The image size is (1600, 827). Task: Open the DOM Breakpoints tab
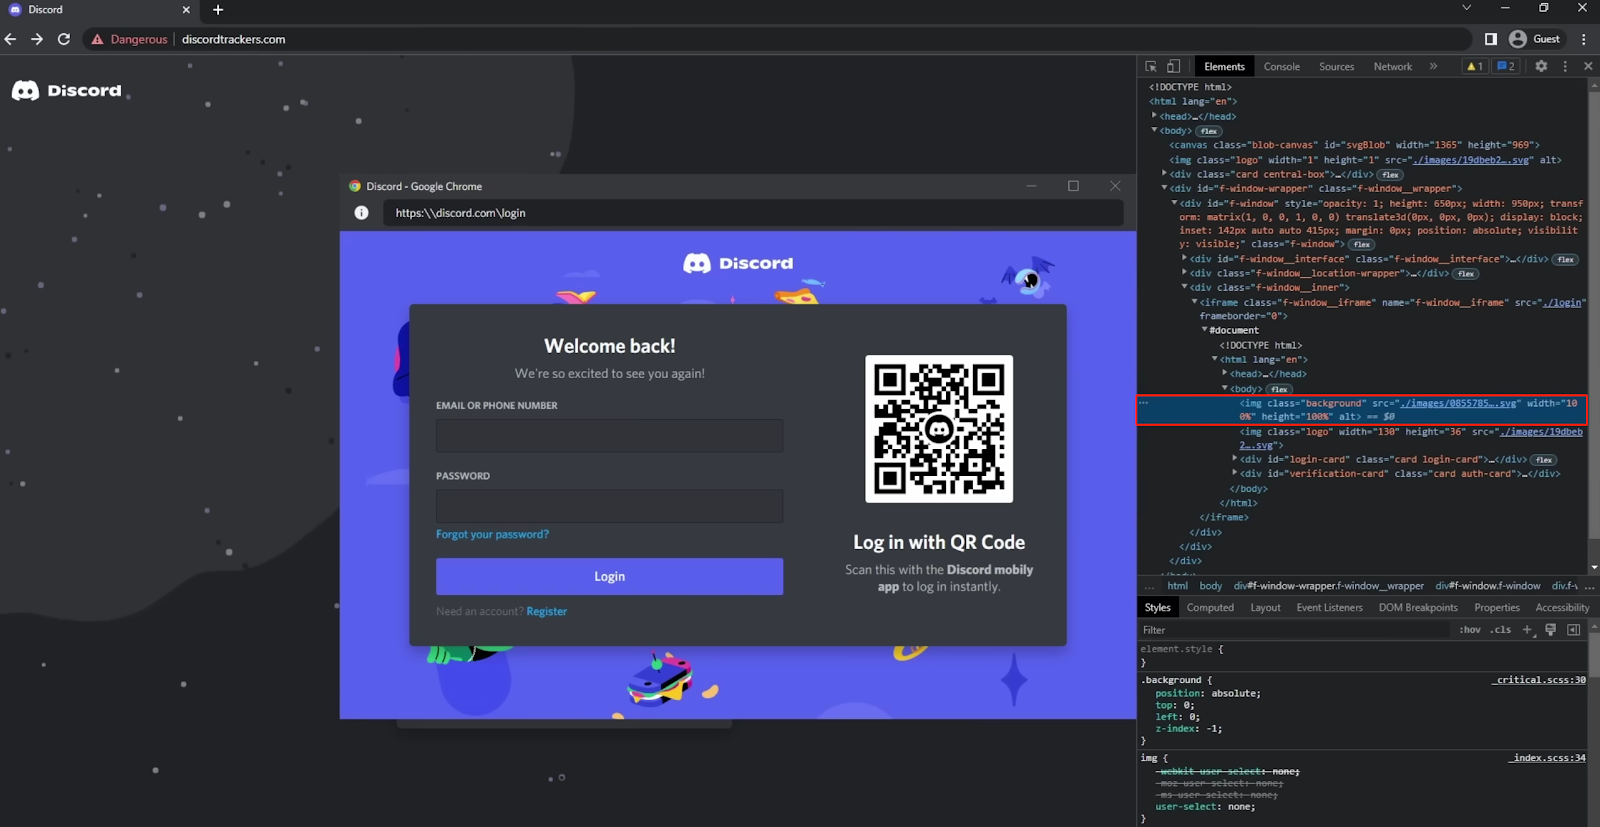[1418, 608]
